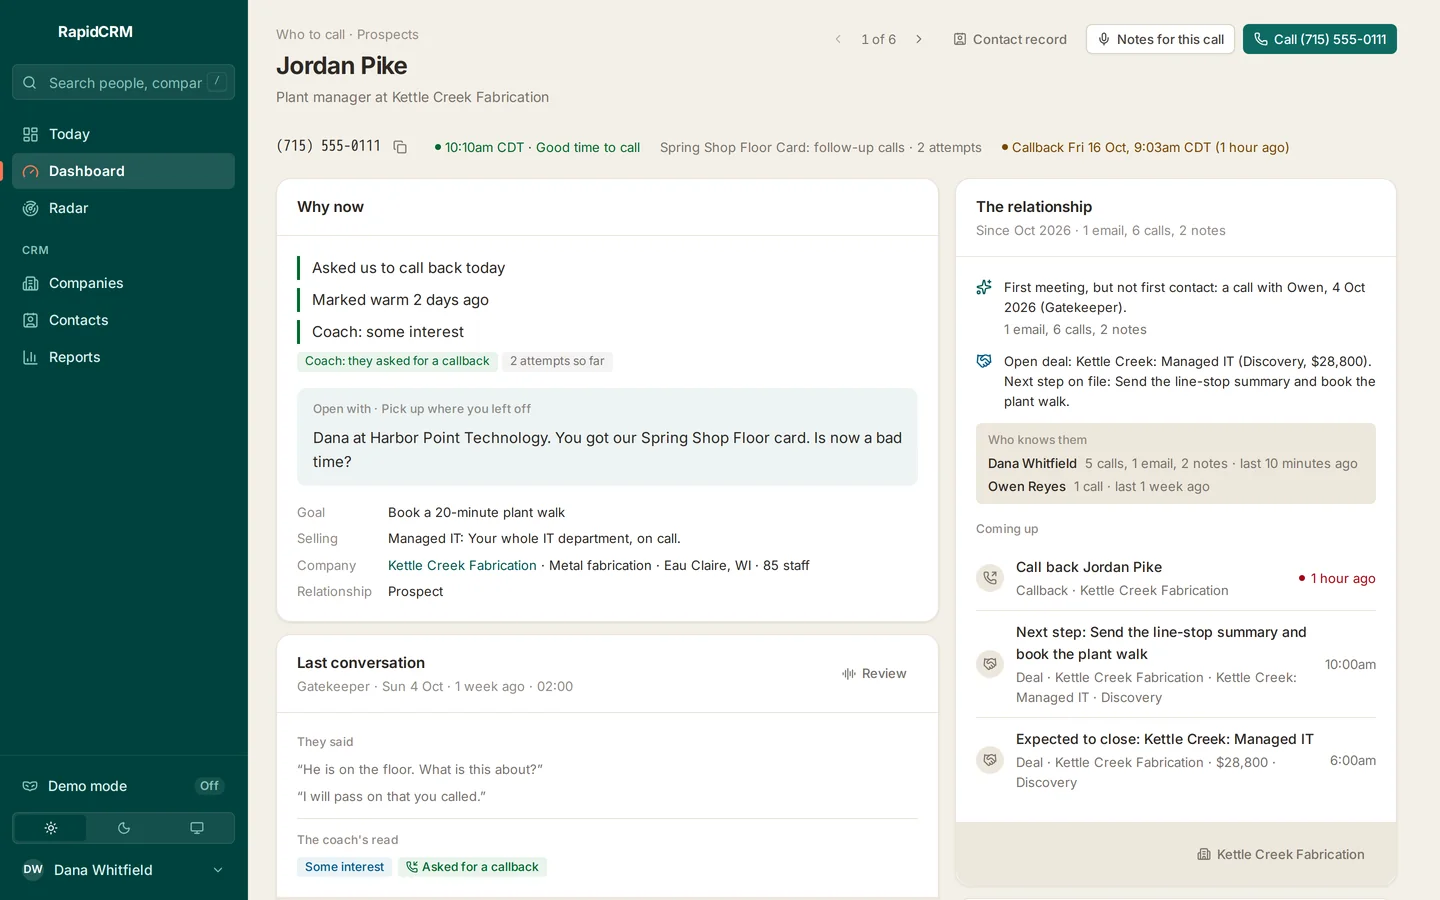The height and width of the screenshot is (900, 1440).
Task: Click the RapidCRM logo
Action: click(x=95, y=32)
